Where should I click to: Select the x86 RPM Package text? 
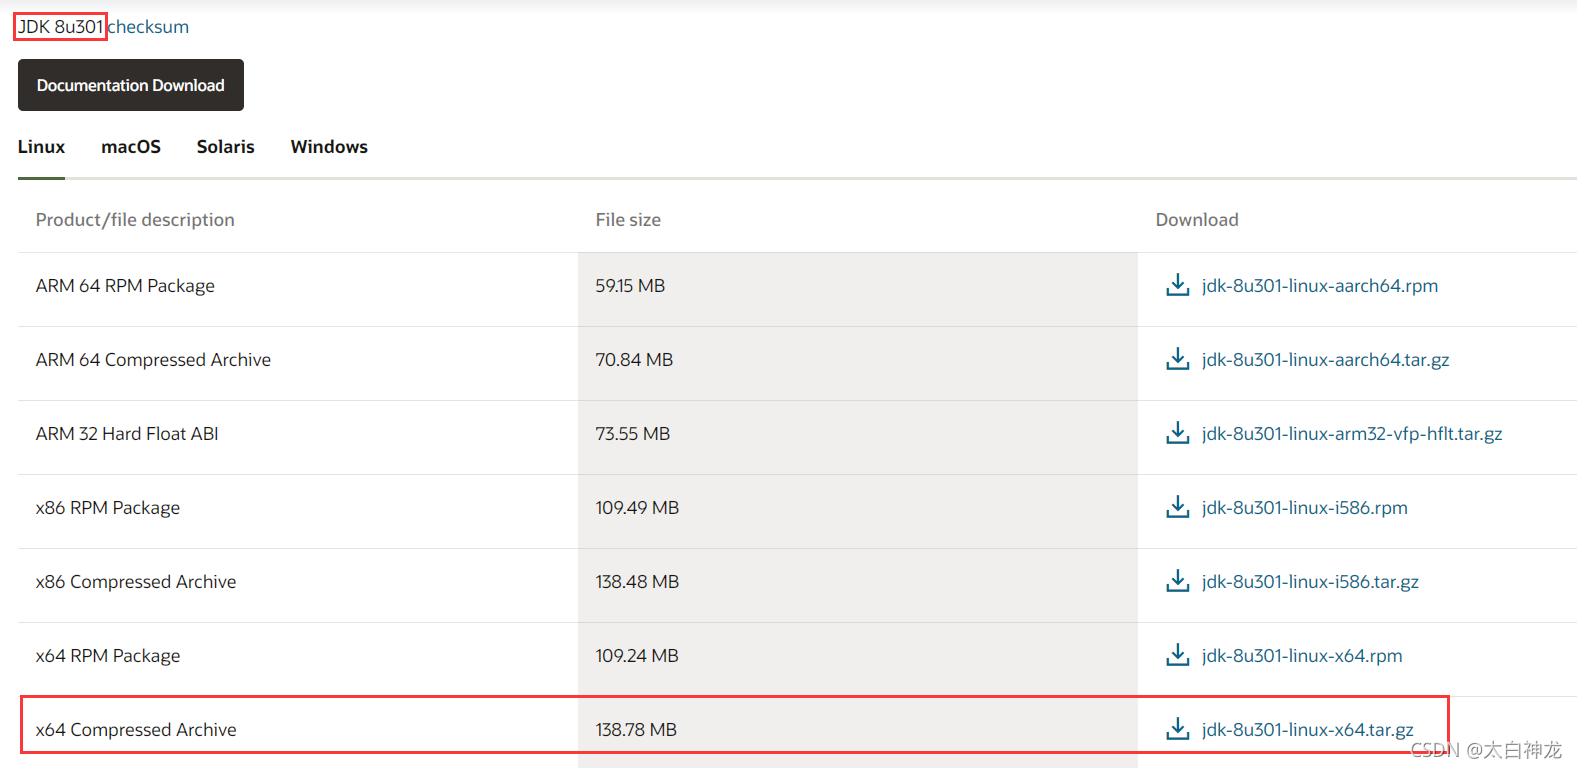tap(108, 508)
